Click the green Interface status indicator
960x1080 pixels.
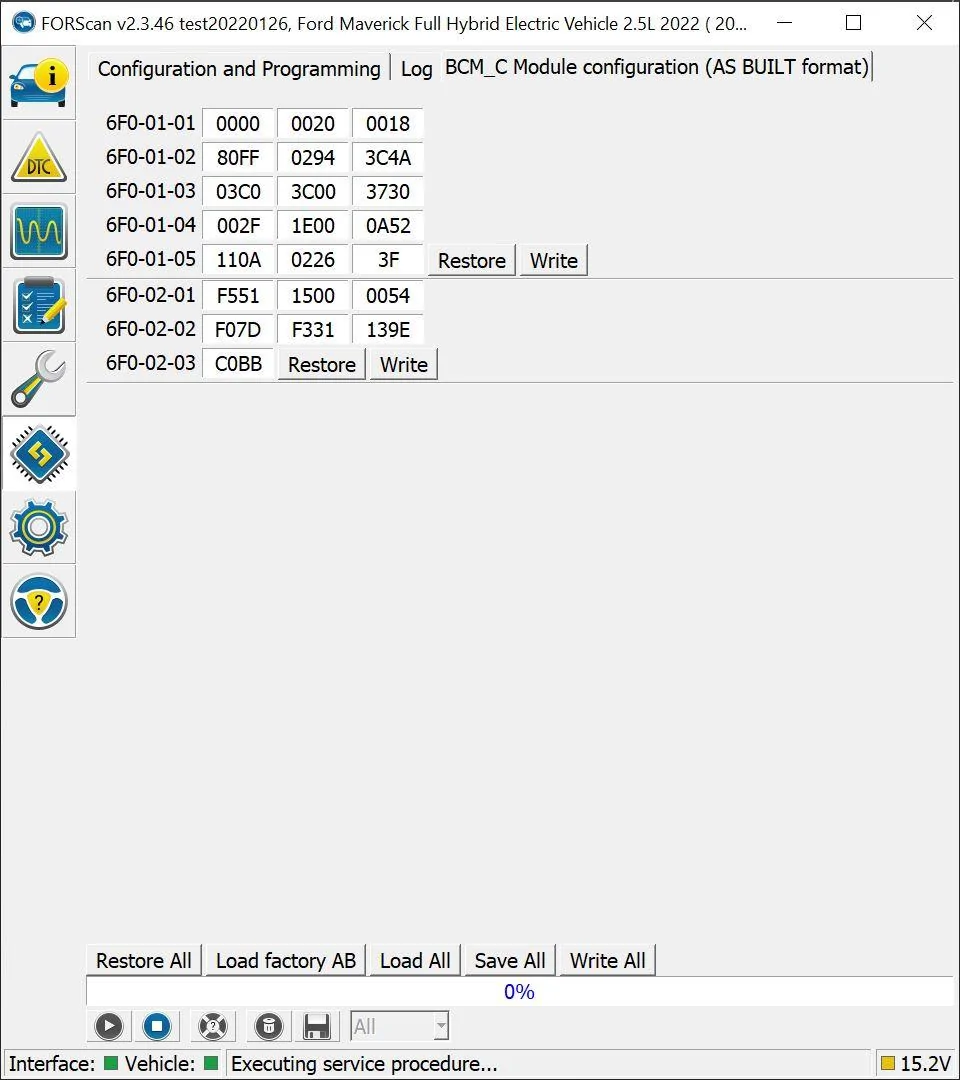tap(110, 1063)
